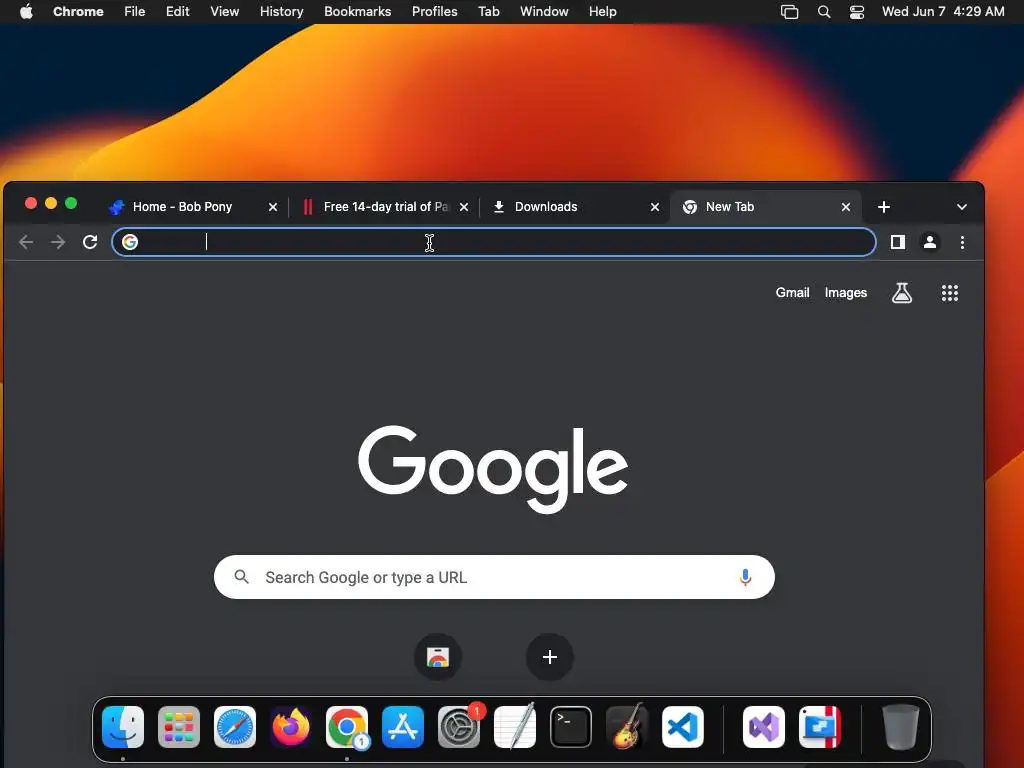Image resolution: width=1024 pixels, height=768 pixels.
Task: Maximize Chrome with the green button
Action: pos(71,204)
